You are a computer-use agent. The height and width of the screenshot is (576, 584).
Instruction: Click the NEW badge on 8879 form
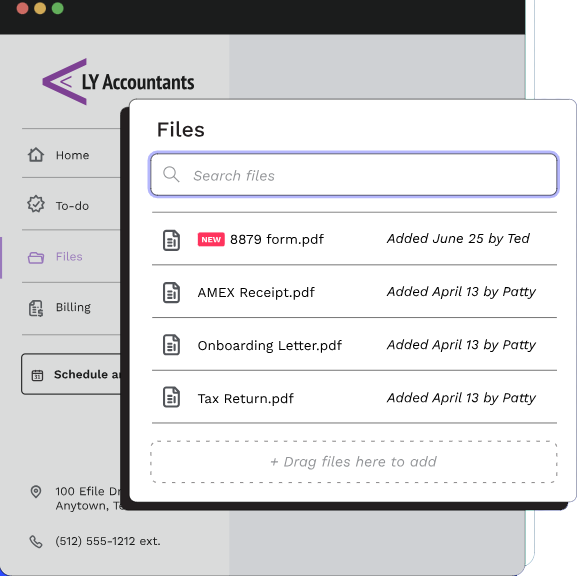click(x=211, y=239)
